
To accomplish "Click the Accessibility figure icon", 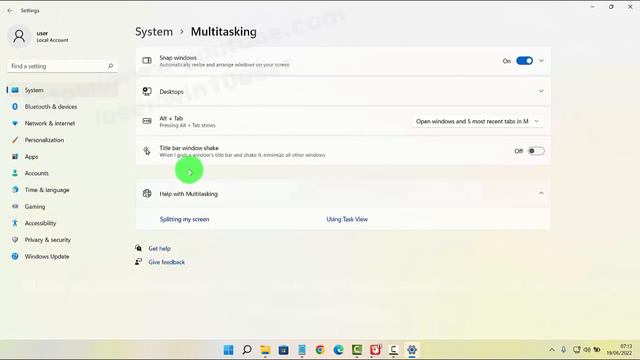I will coord(15,223).
